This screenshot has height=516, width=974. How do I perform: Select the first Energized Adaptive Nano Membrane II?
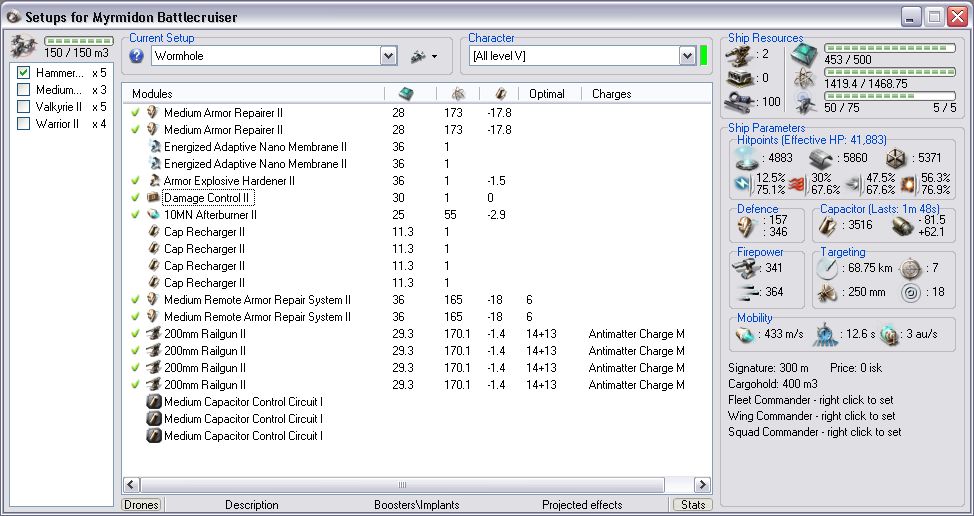255,147
